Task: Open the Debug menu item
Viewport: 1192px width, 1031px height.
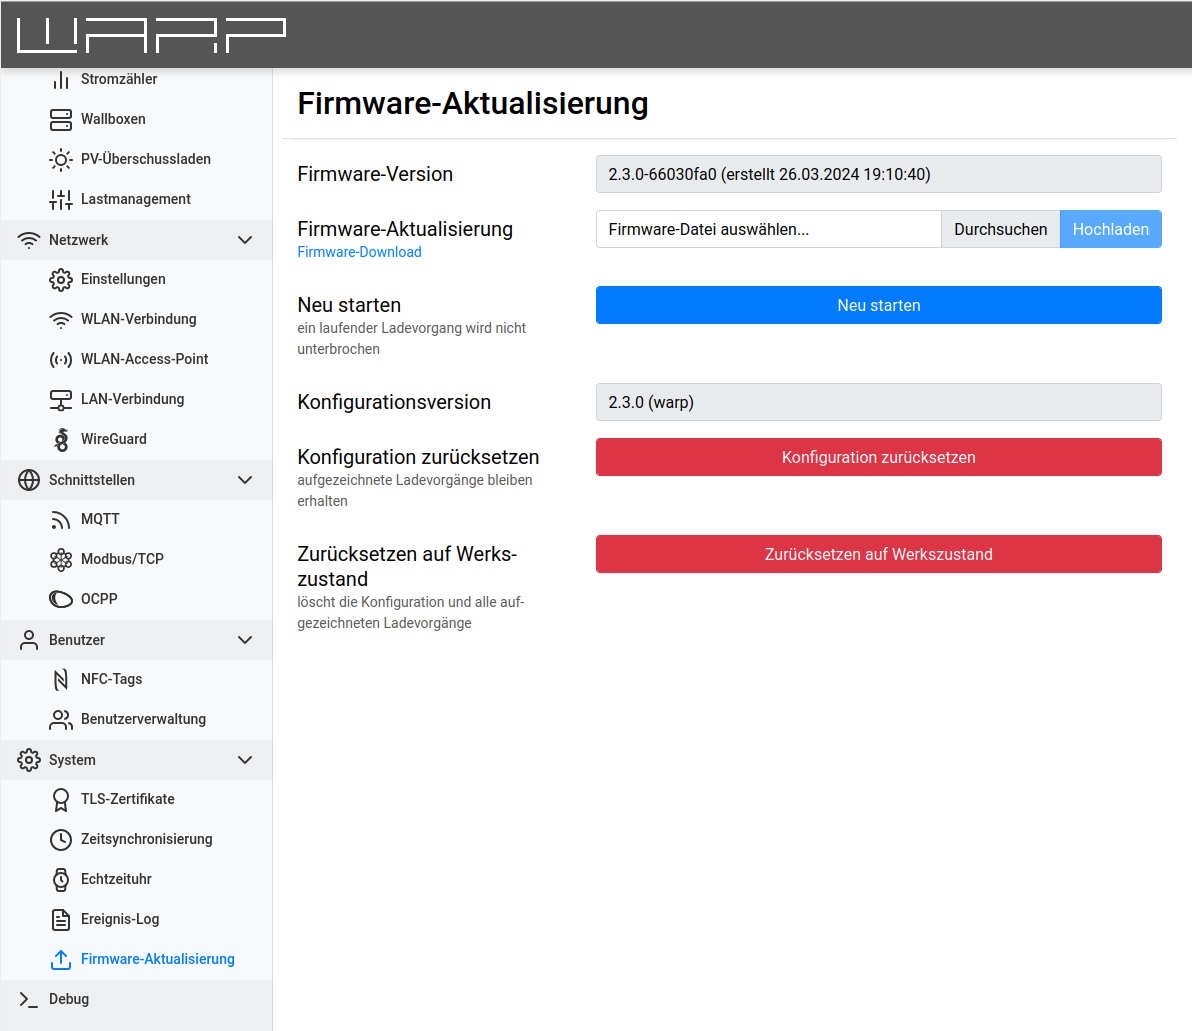Action: 69,999
